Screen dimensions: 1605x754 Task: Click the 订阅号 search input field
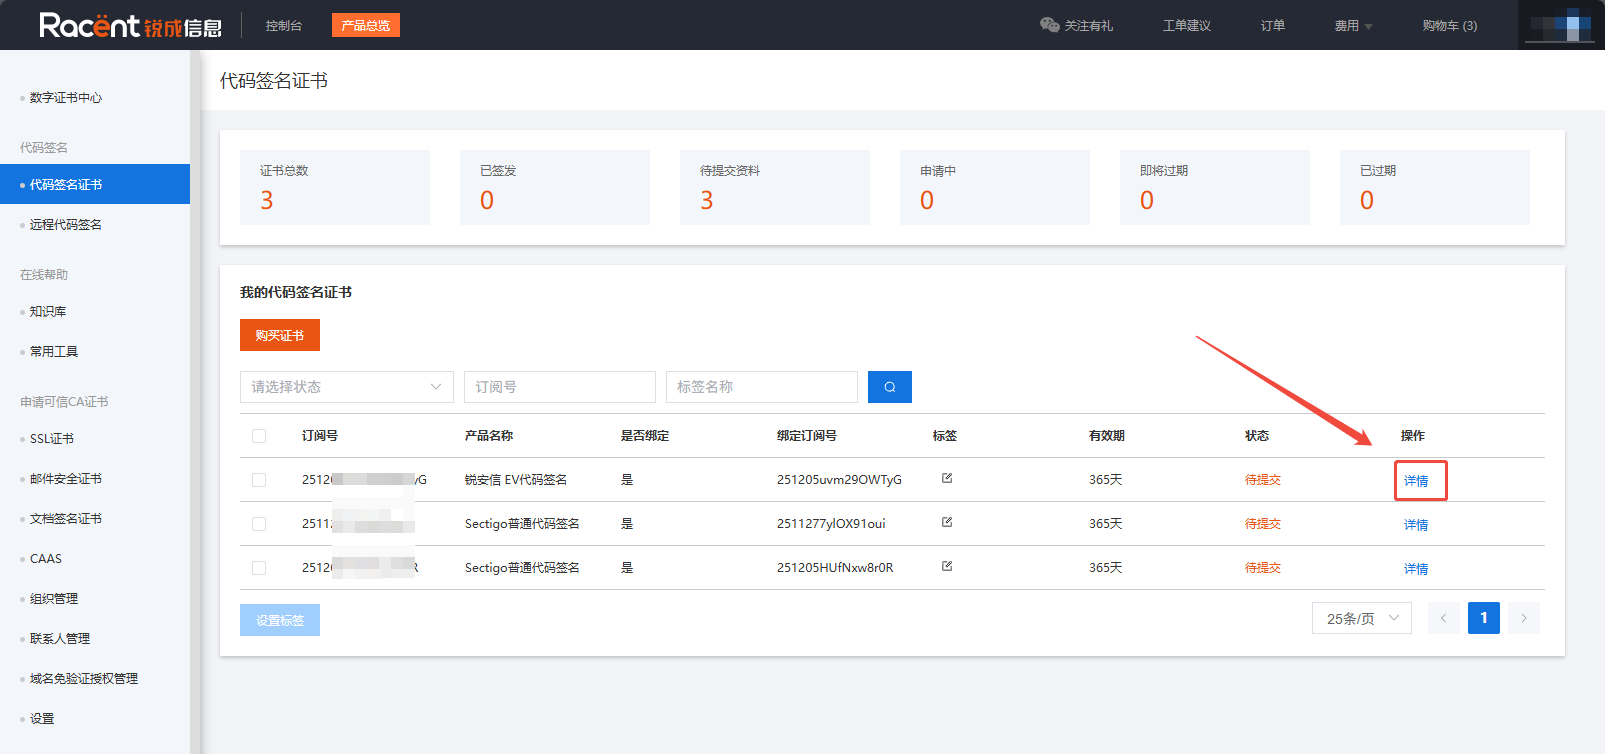point(559,387)
